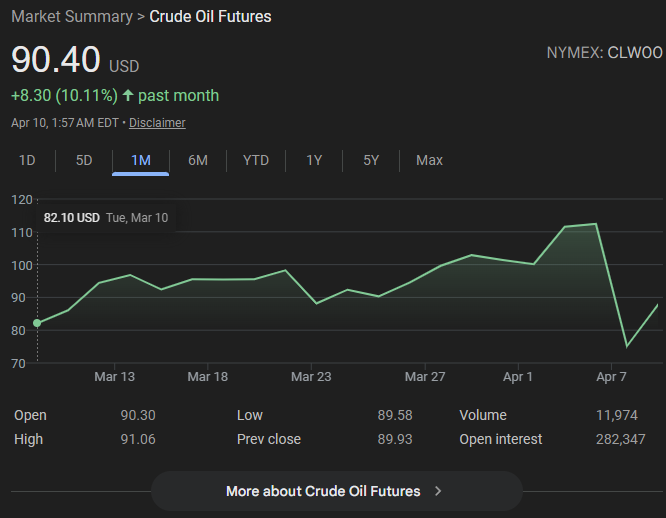This screenshot has width=666, height=518.
Task: Show the Max time range
Action: click(x=429, y=160)
